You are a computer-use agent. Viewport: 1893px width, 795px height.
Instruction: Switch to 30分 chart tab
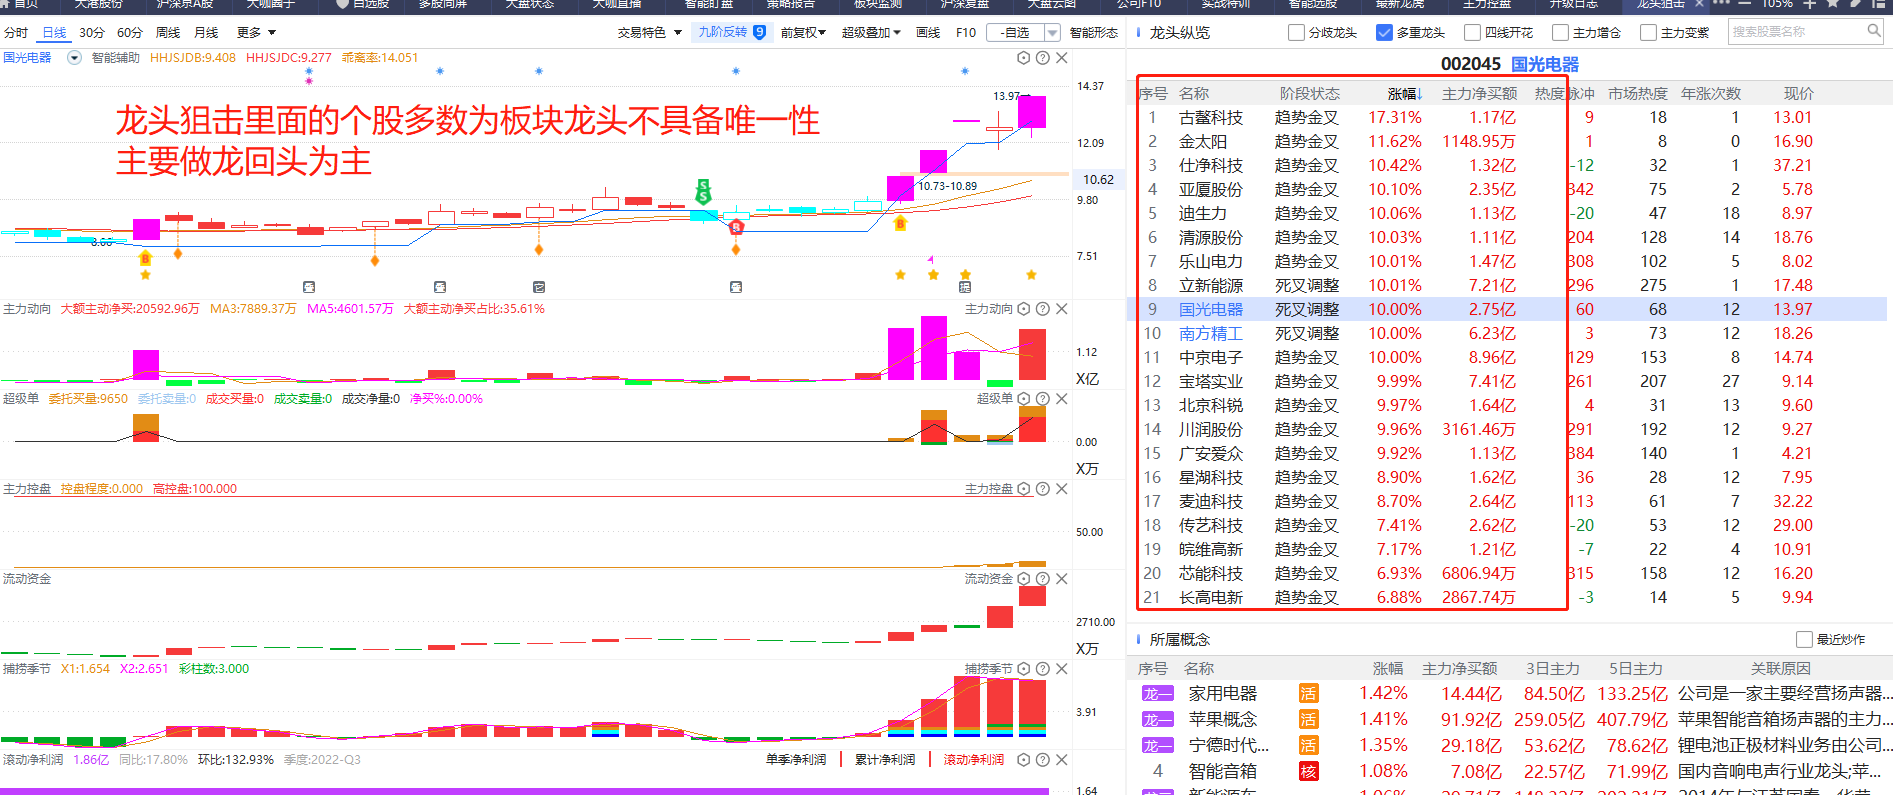click(x=91, y=33)
